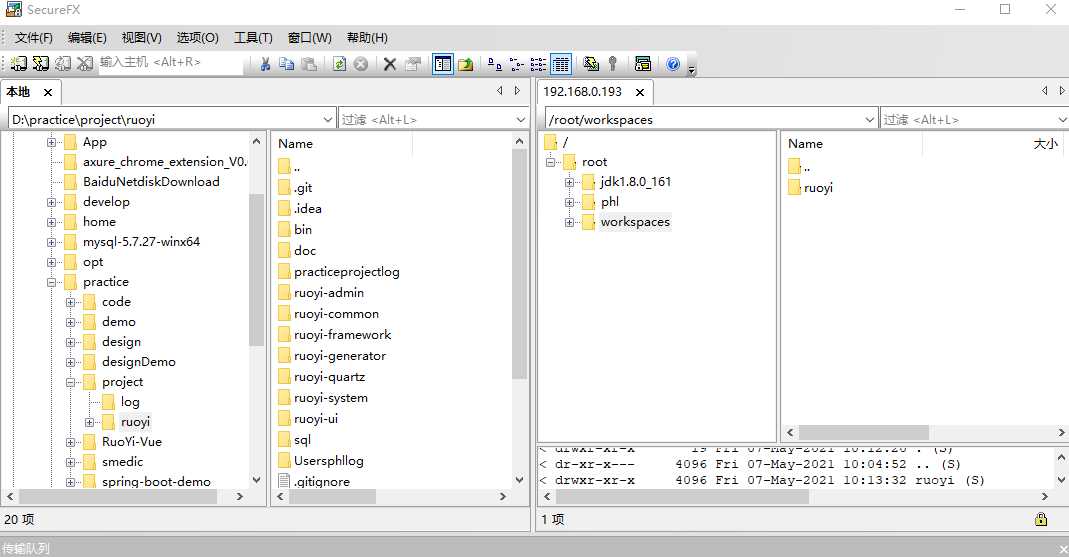
Task: Expand the RuoYi-Vue folder node
Action: (x=71, y=442)
